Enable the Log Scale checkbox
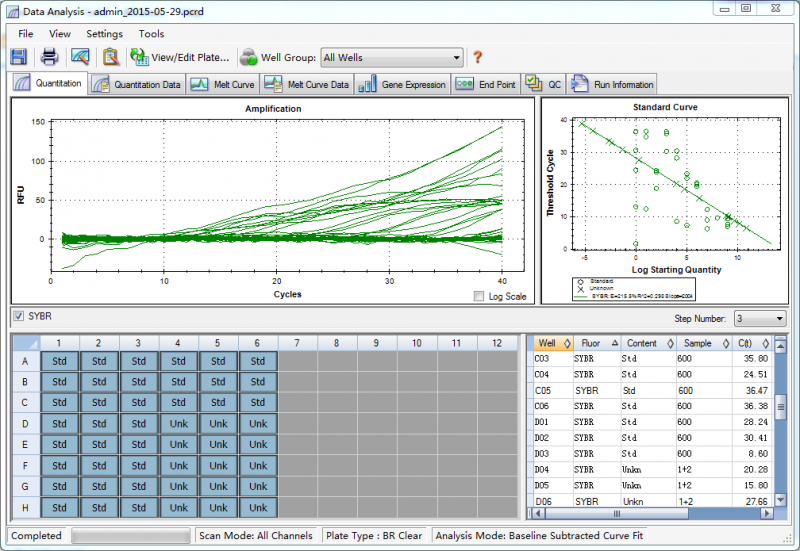 click(479, 297)
